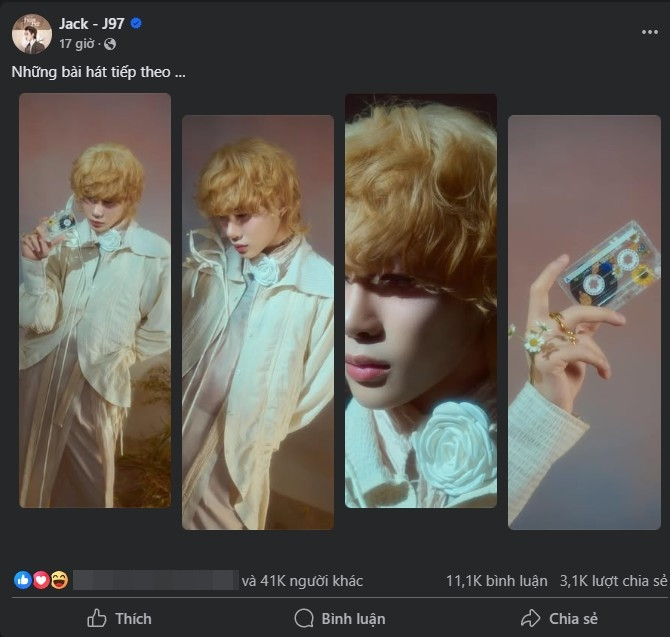
Task: Open first photo with full-body pose
Action: coord(95,300)
